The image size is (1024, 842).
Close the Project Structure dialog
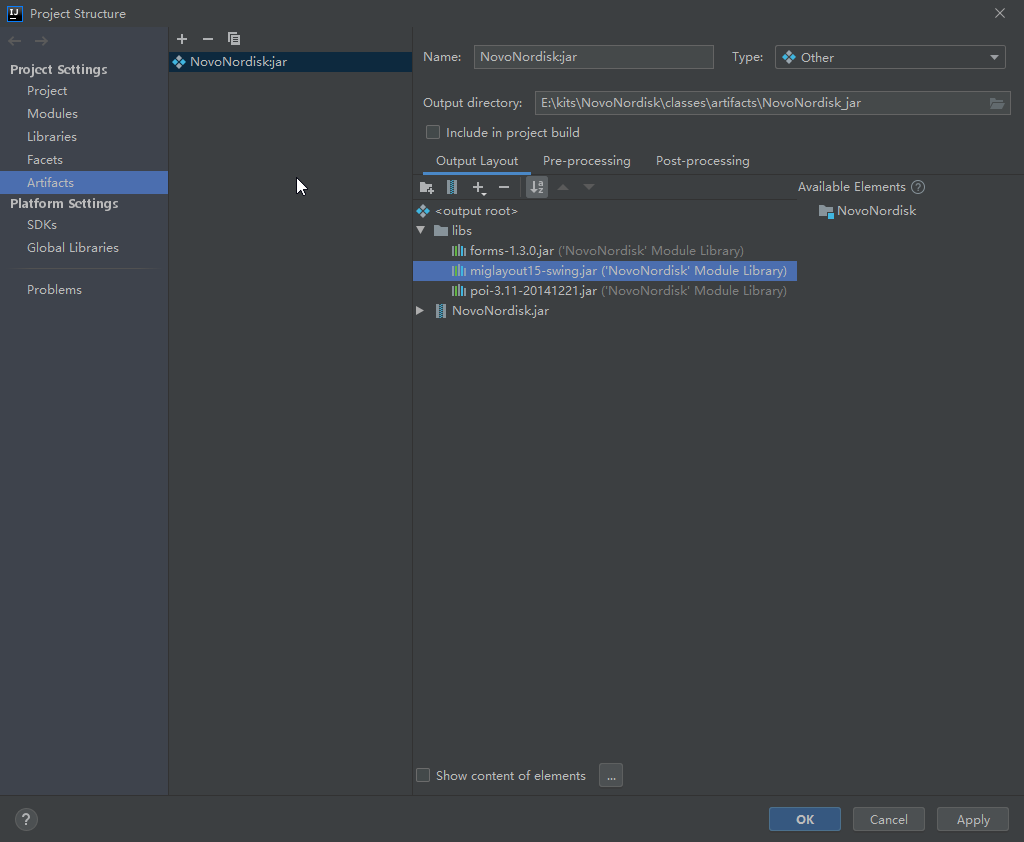coord(999,13)
